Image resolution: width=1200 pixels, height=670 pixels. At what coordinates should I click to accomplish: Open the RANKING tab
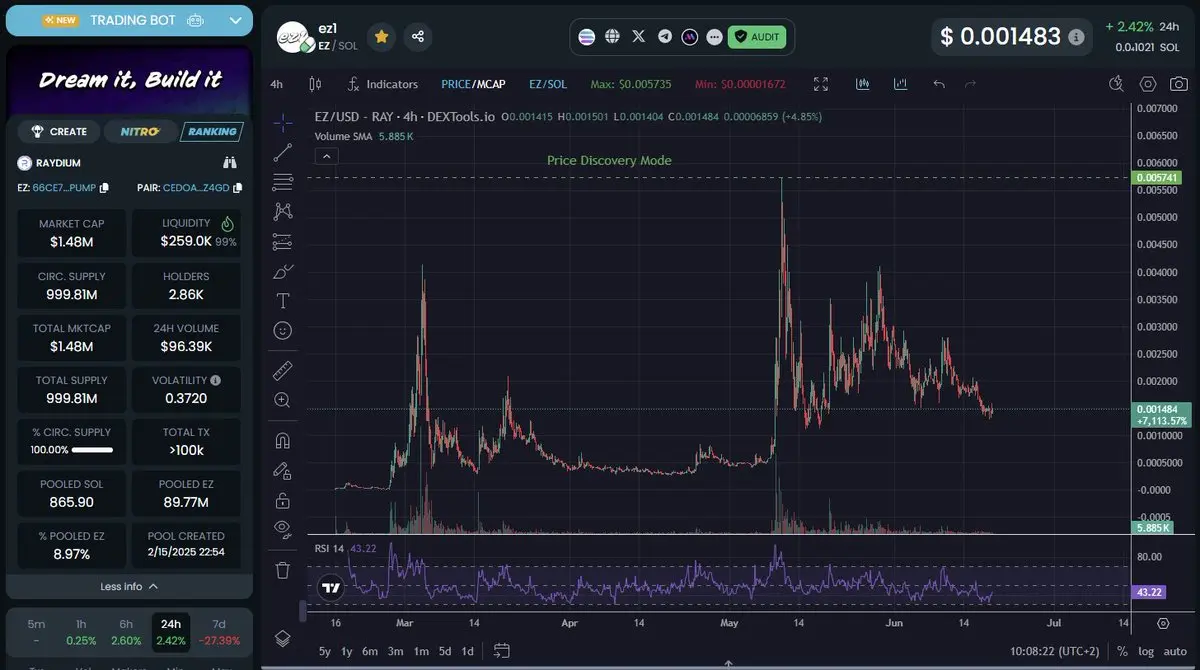212,131
